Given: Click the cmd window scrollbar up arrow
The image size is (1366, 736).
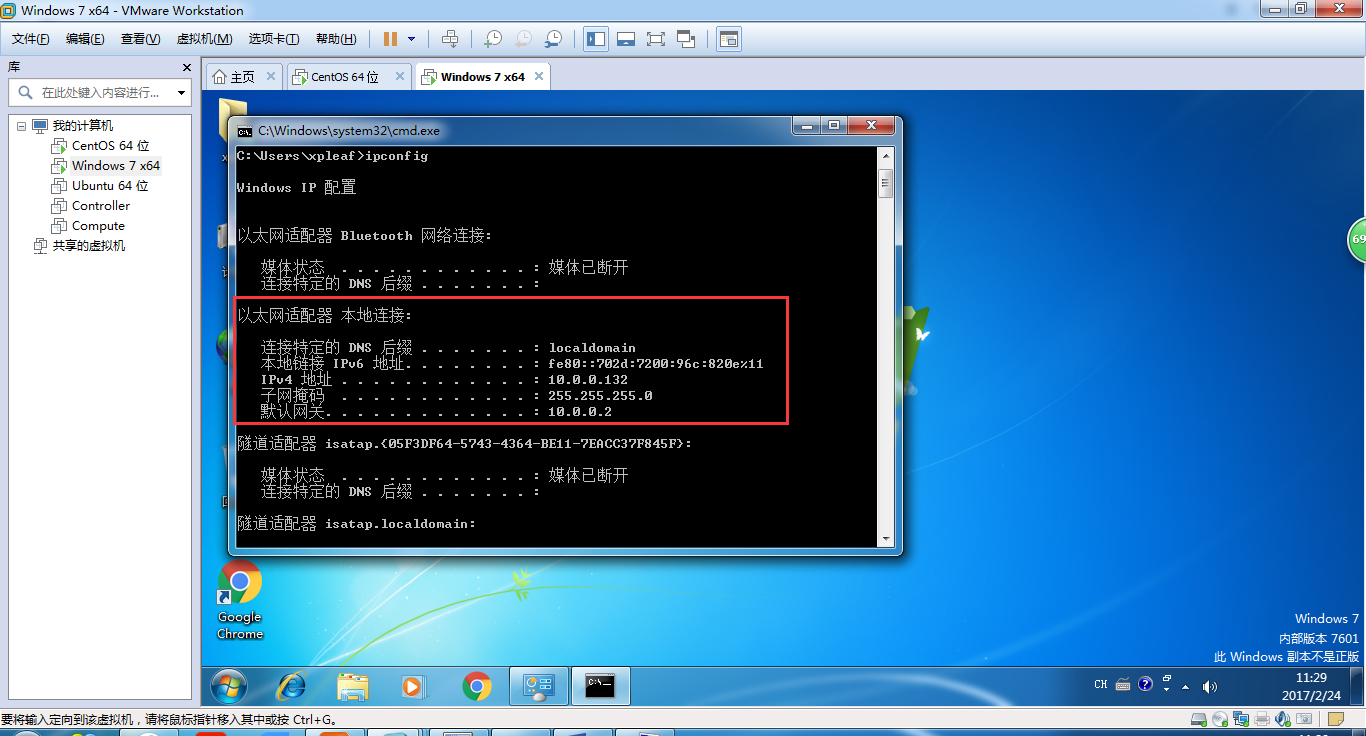Looking at the screenshot, I should pos(884,156).
